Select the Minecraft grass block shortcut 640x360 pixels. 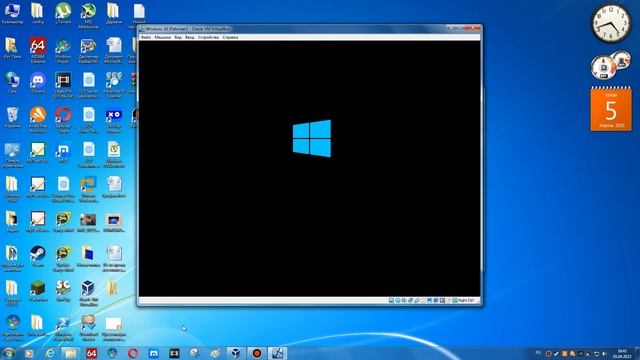tap(38, 291)
